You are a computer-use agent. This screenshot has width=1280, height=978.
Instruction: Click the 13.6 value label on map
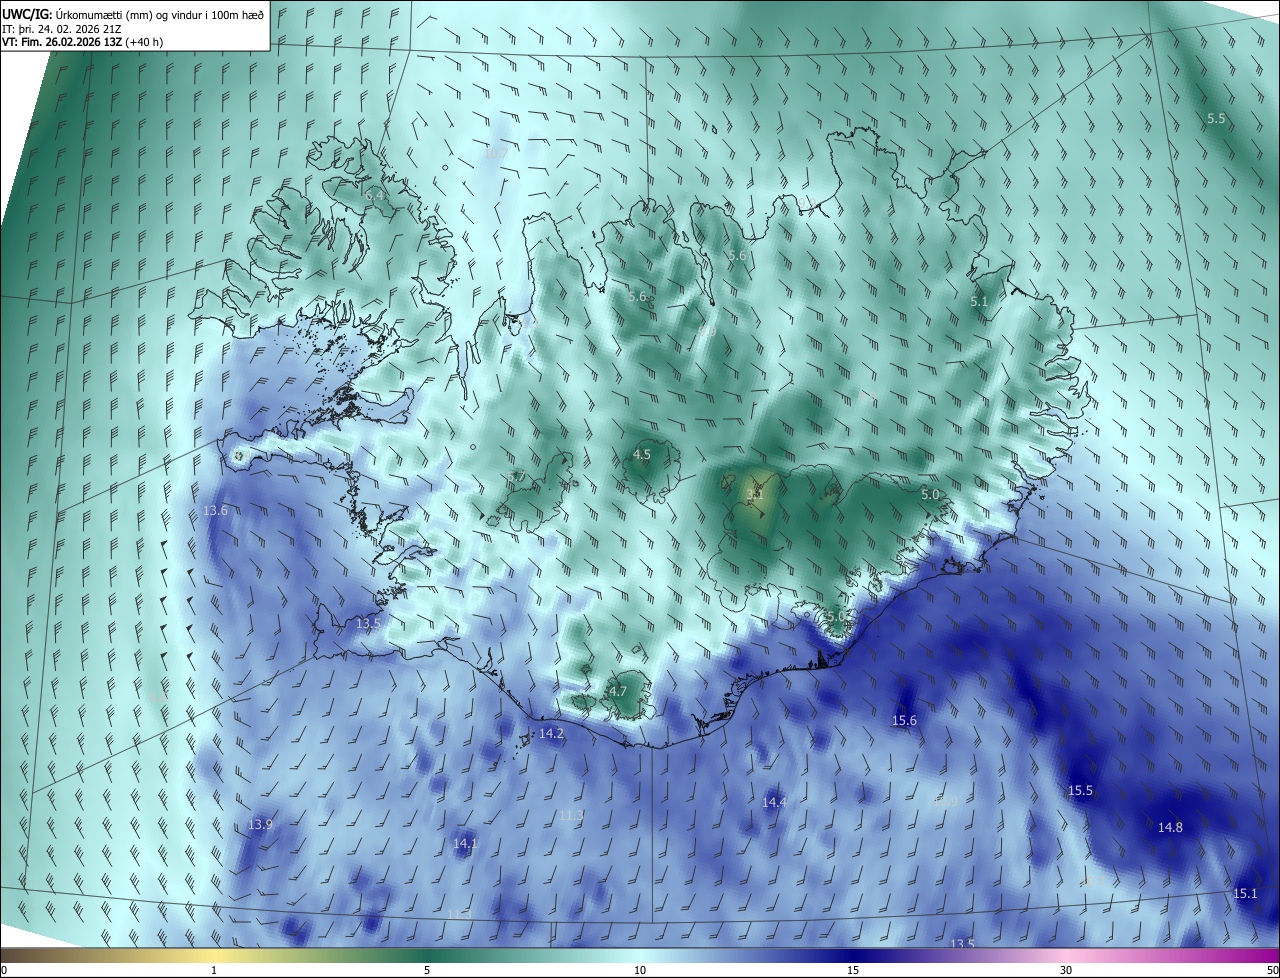215,510
